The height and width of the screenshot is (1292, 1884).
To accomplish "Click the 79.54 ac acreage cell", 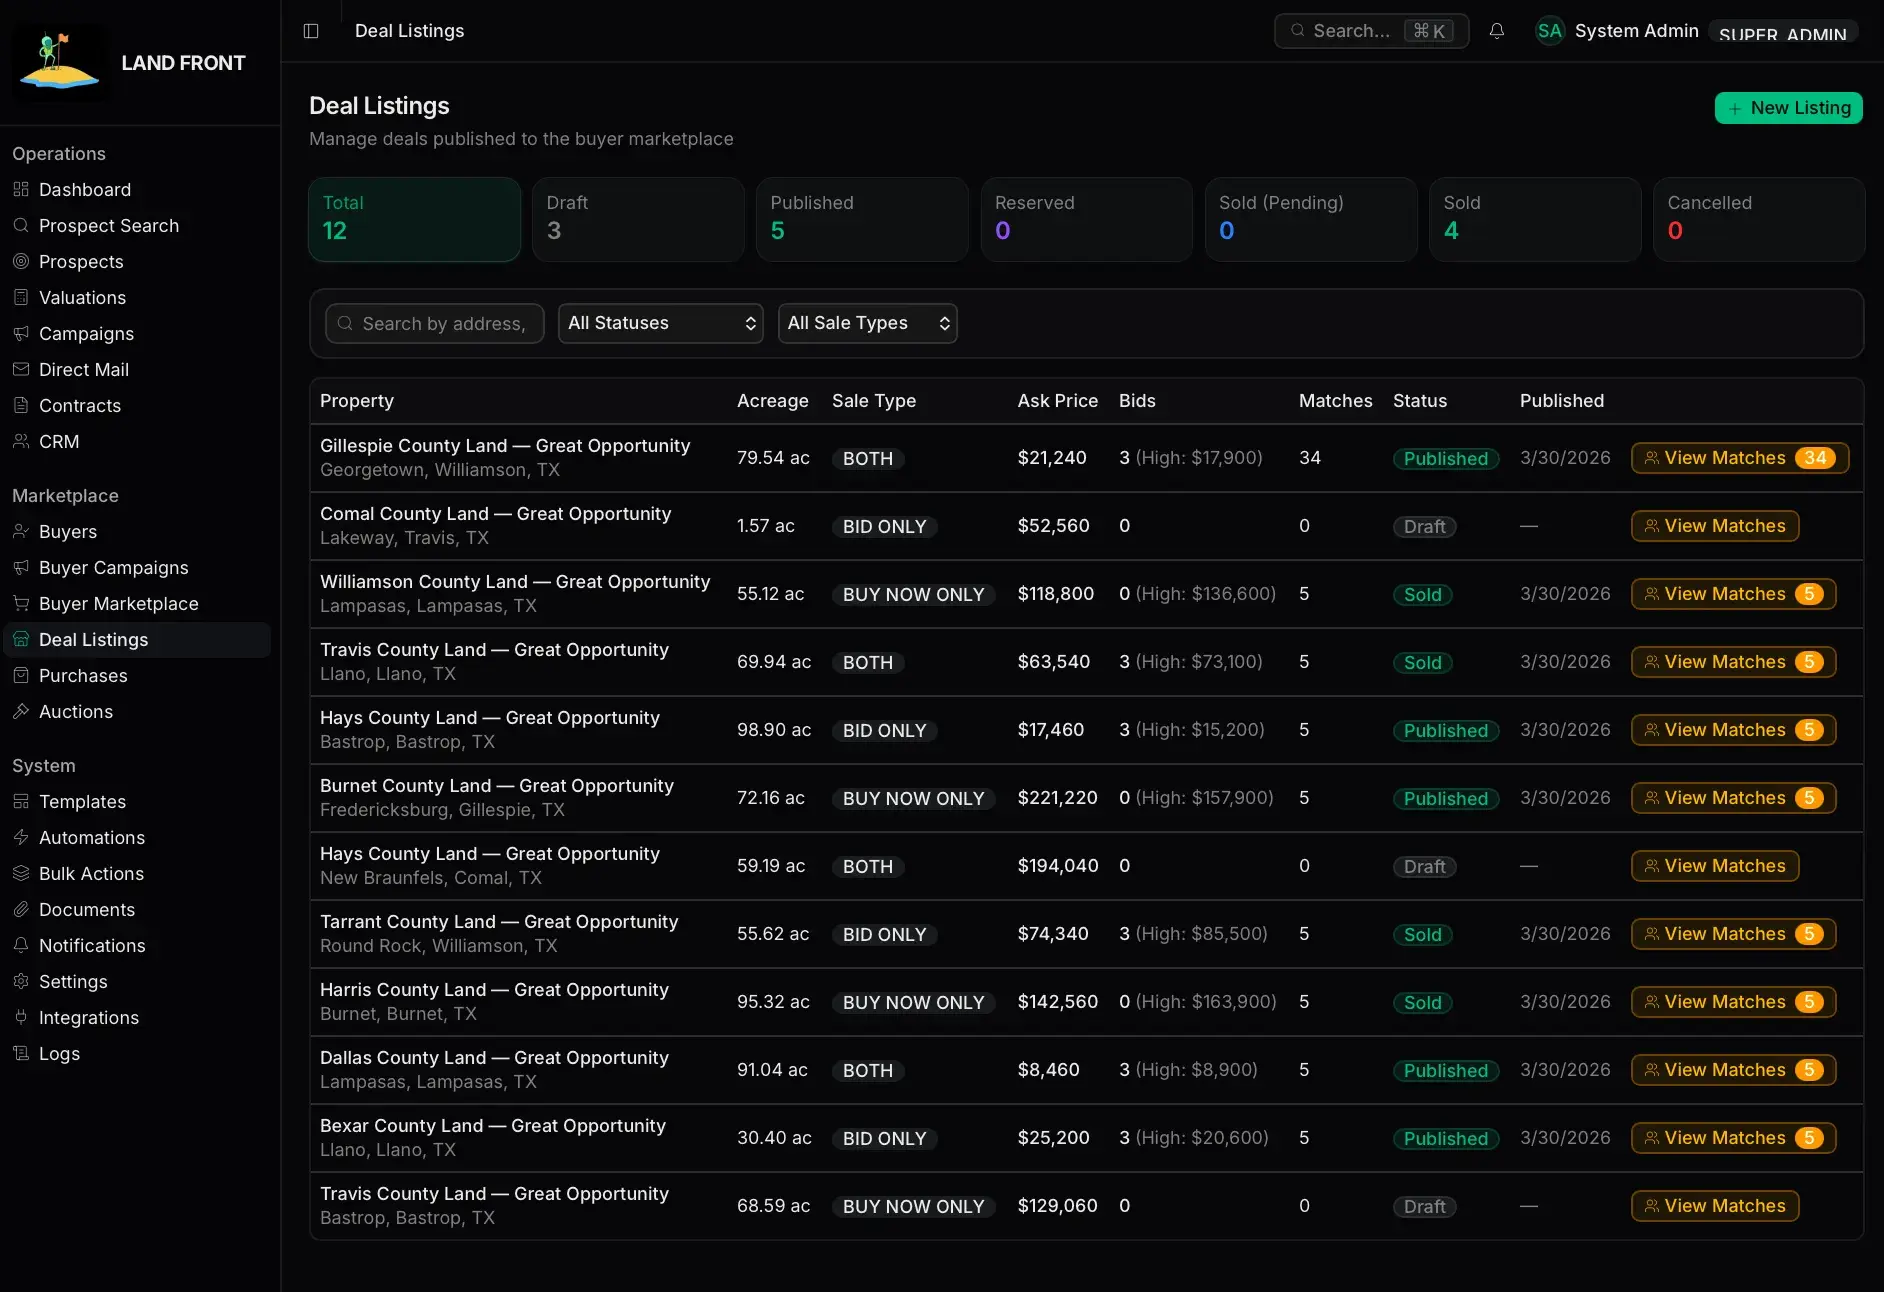I will (773, 458).
